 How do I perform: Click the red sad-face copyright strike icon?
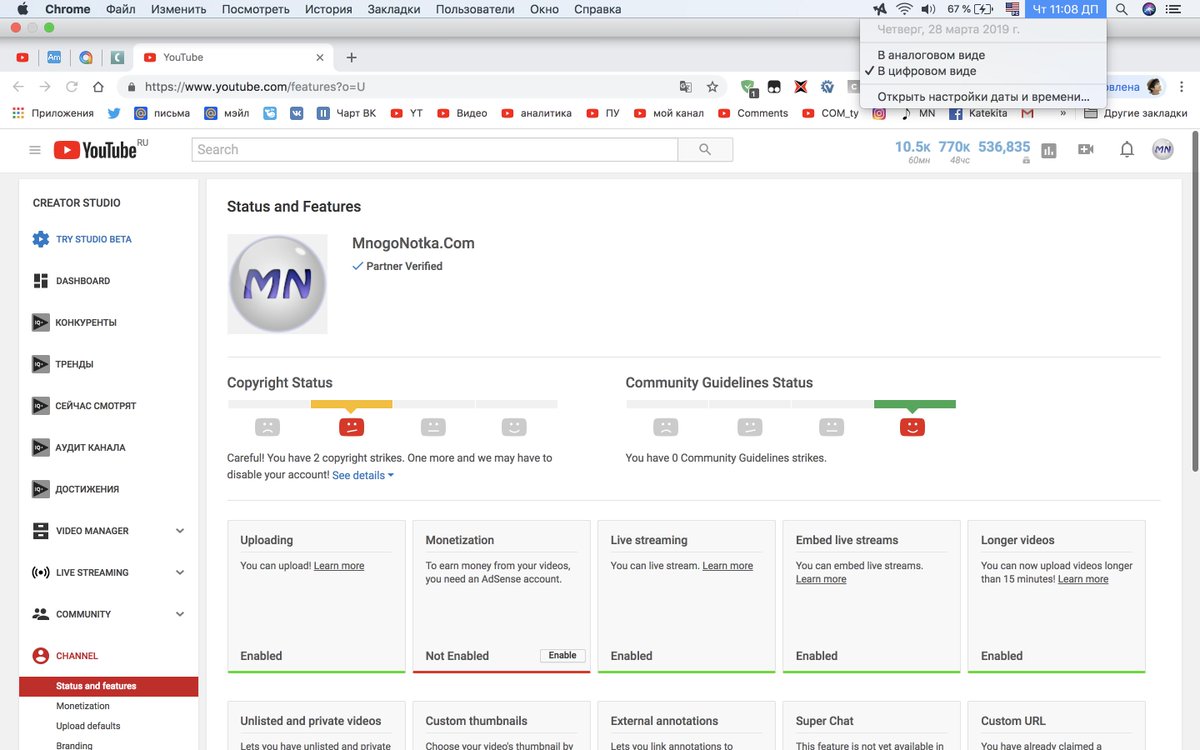(x=351, y=427)
